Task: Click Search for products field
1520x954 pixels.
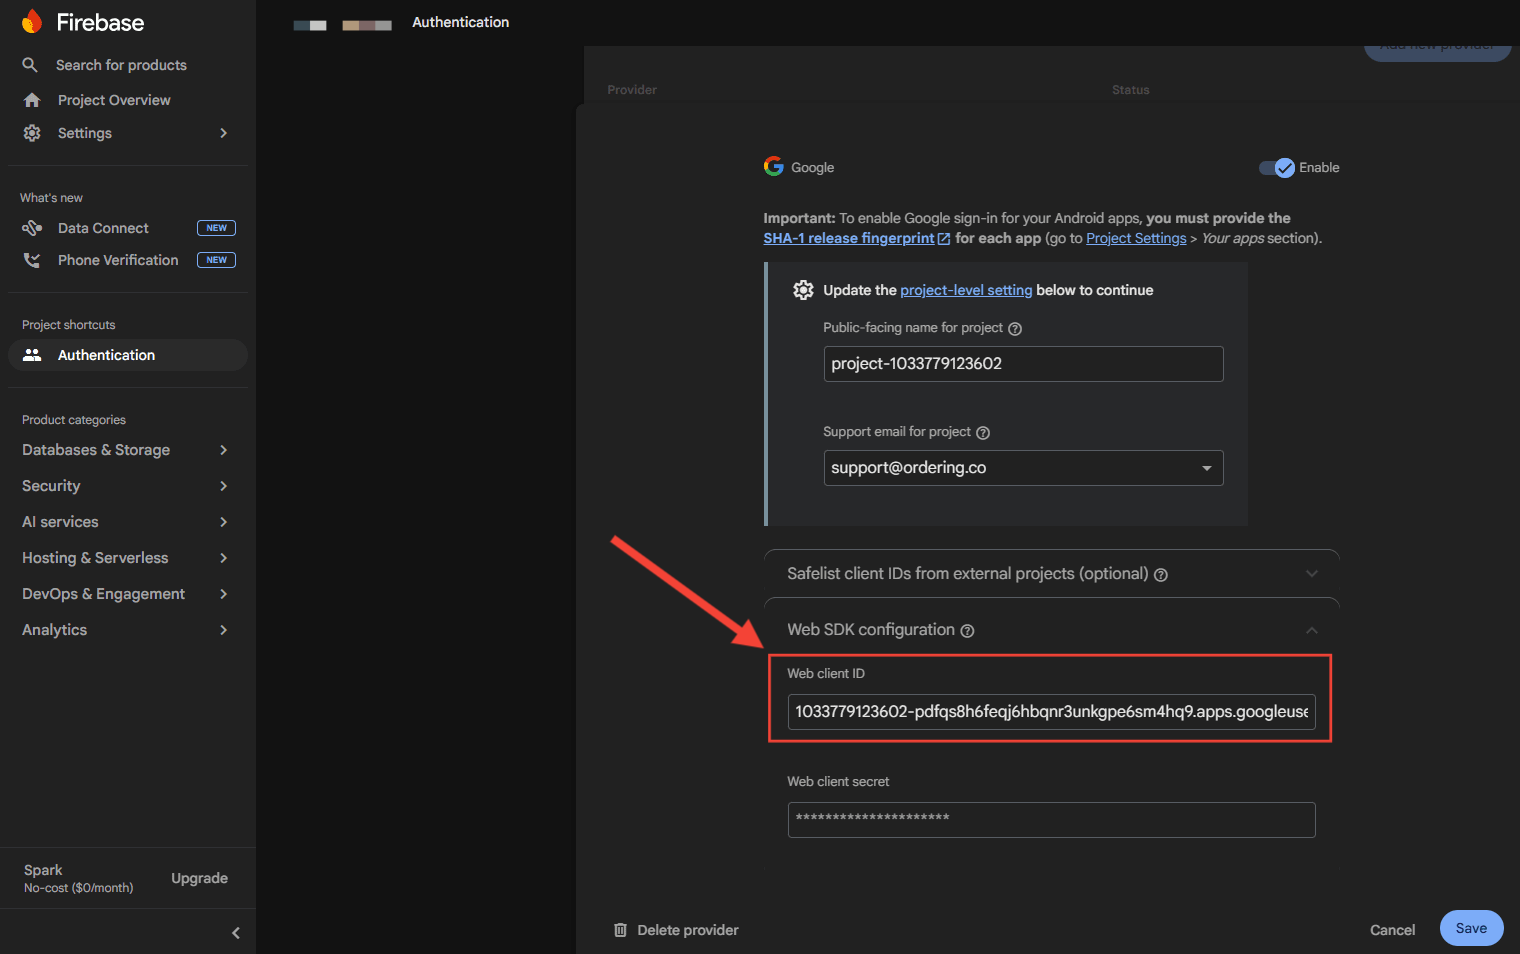Action: [x=121, y=65]
